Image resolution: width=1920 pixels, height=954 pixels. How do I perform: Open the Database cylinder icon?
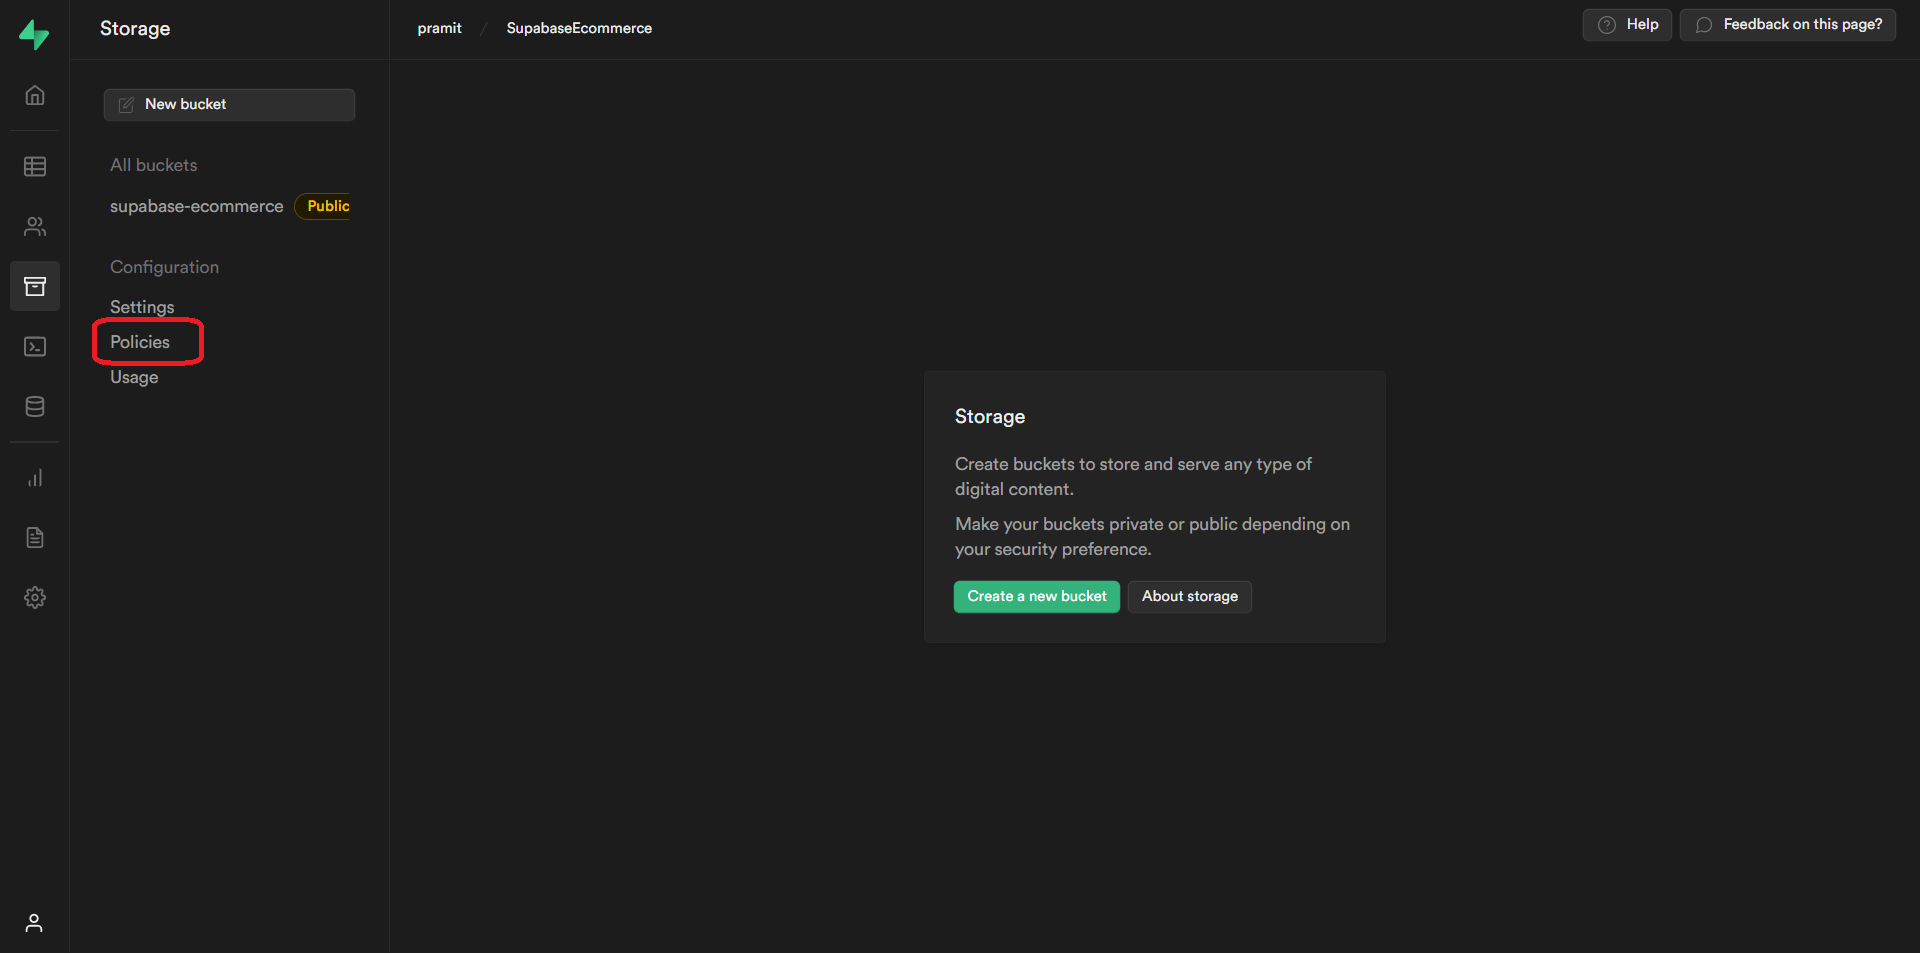[35, 407]
